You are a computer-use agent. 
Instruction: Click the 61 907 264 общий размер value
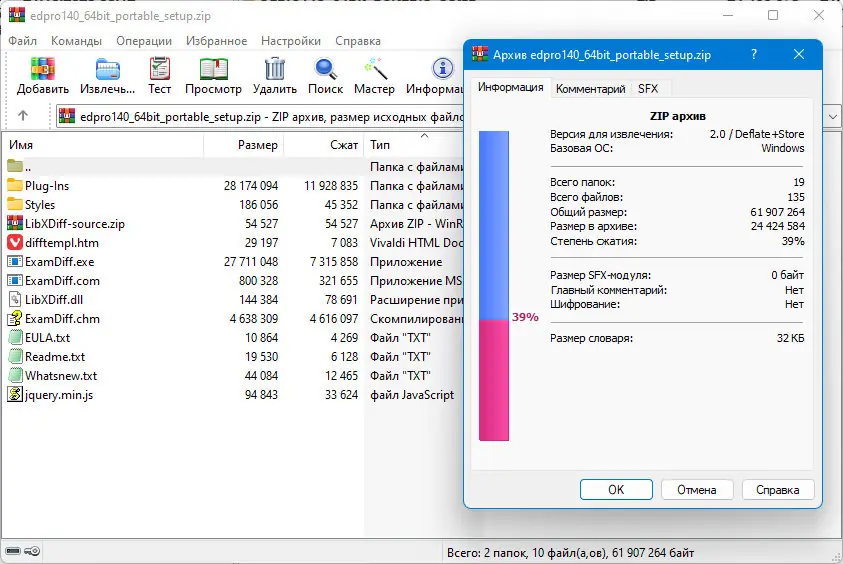click(x=777, y=212)
